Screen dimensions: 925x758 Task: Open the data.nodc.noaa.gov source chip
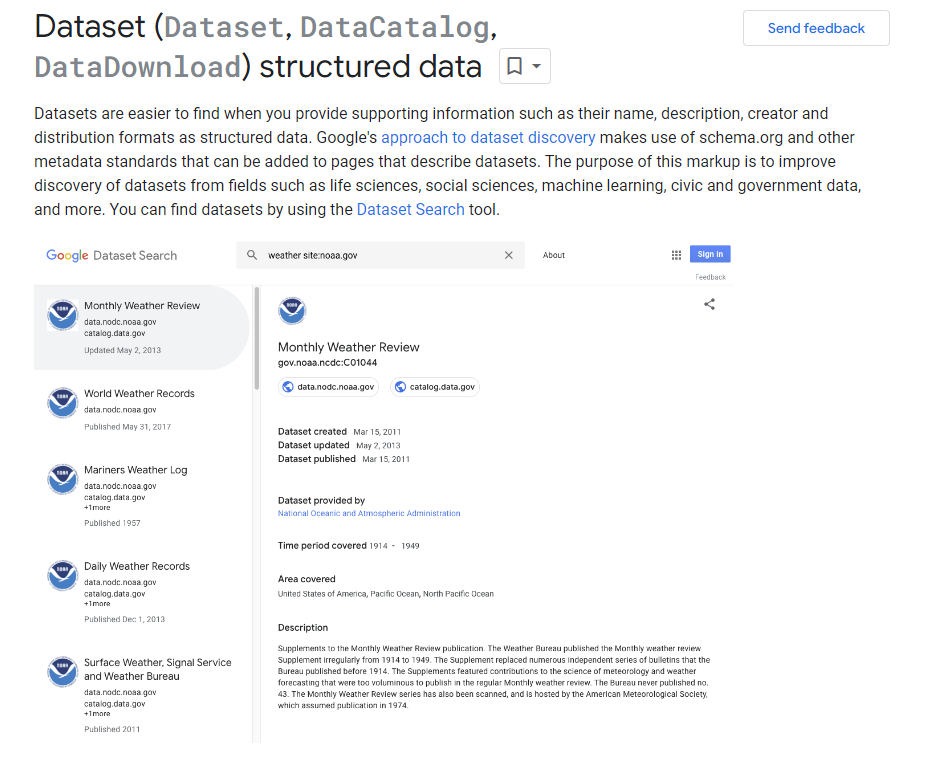329,386
